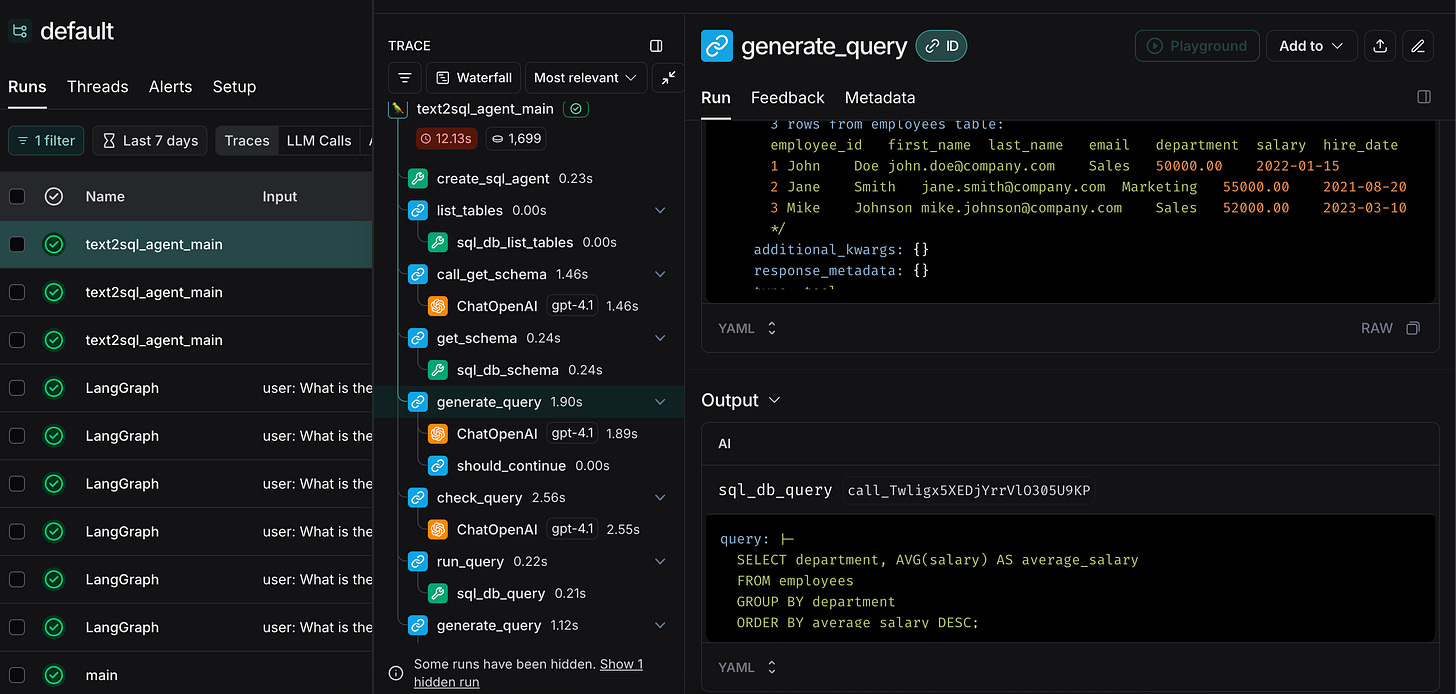Tick the checkbox for the main run row
This screenshot has height=694, width=1456.
pos(17,675)
